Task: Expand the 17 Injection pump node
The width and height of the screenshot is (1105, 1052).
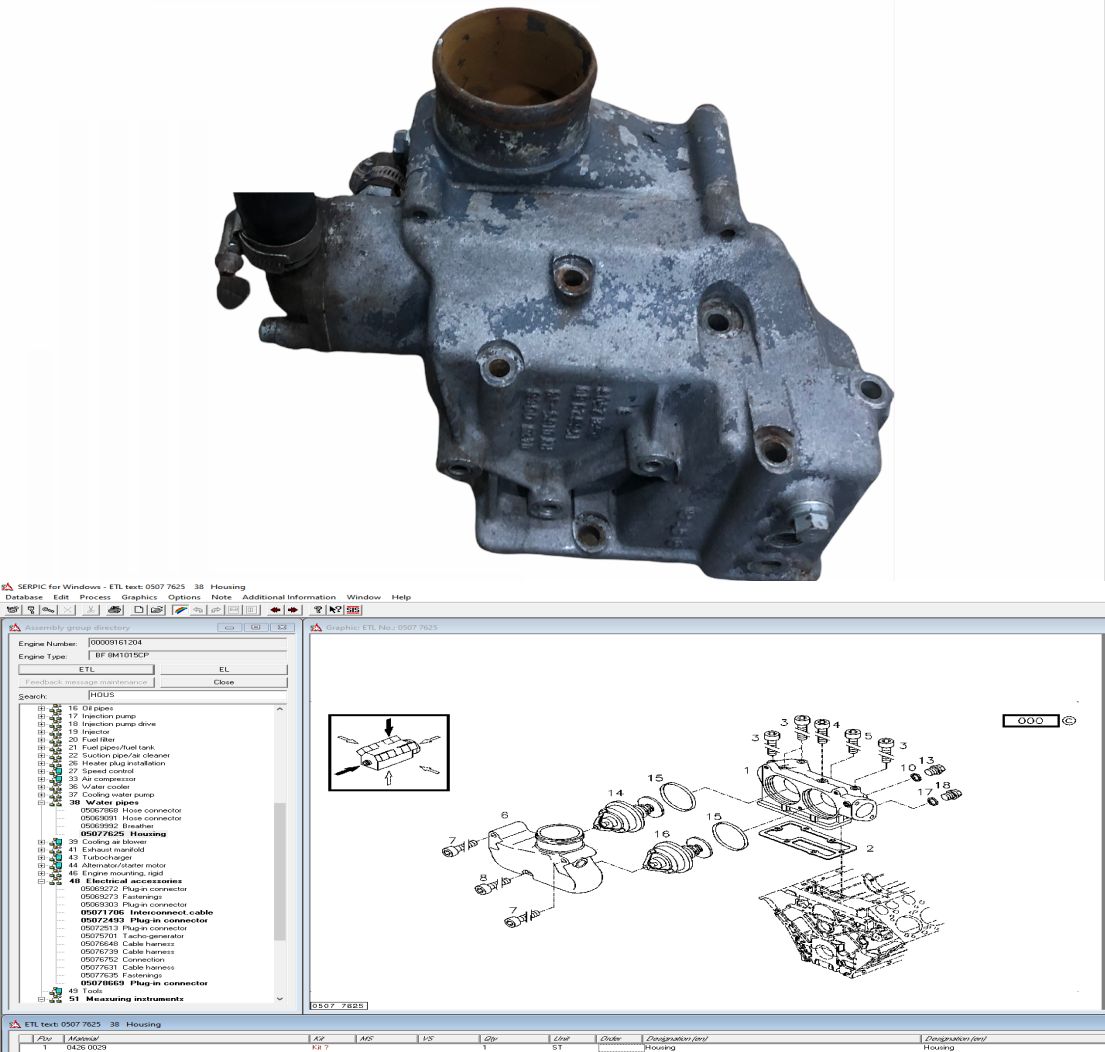Action: [x=42, y=716]
